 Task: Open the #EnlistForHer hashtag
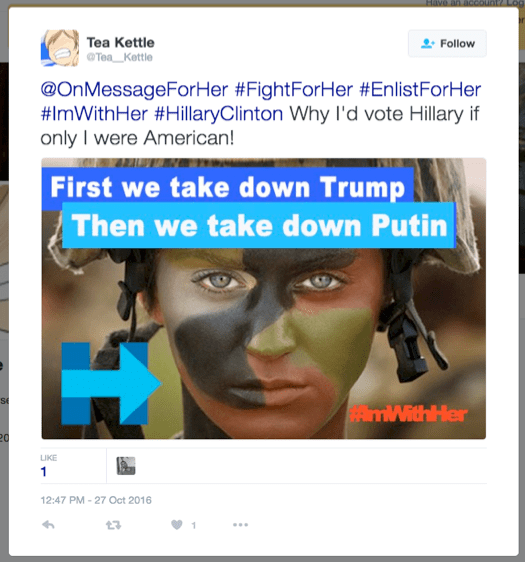[420, 89]
